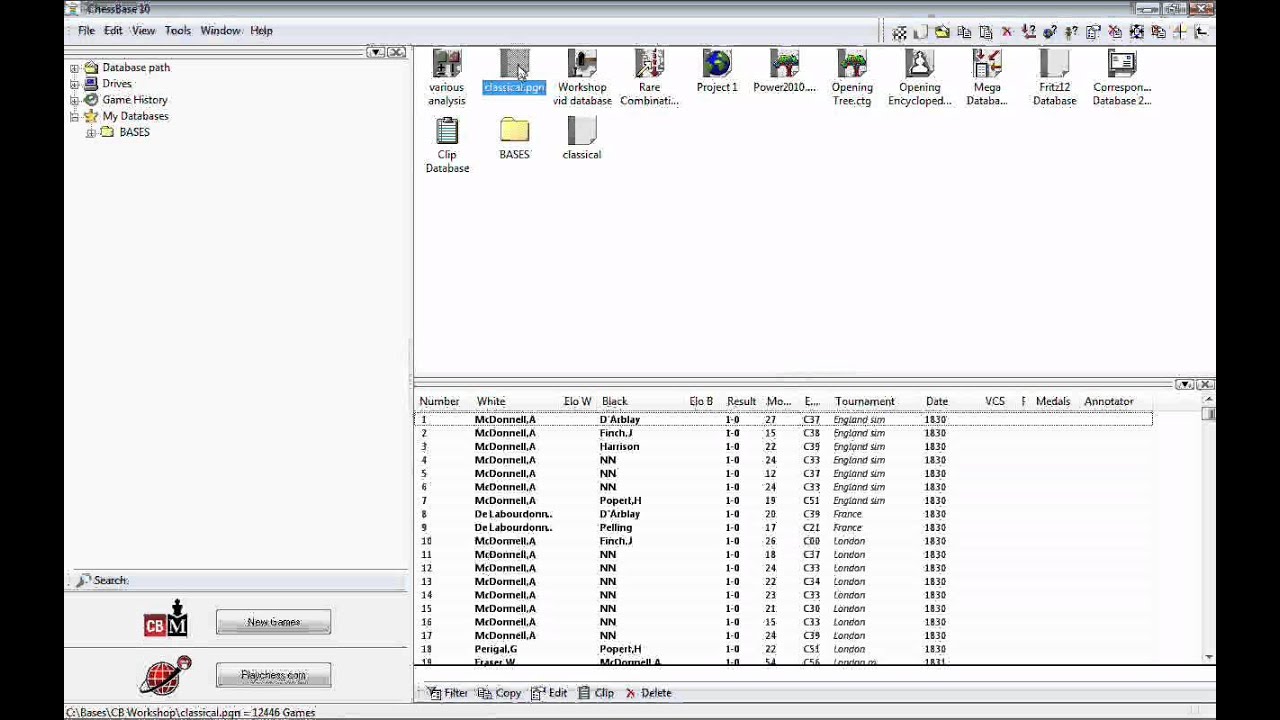Click the ChessBase Magazine CBM logo icon
Viewport: 1280px width, 720px height.
[x=166, y=619]
